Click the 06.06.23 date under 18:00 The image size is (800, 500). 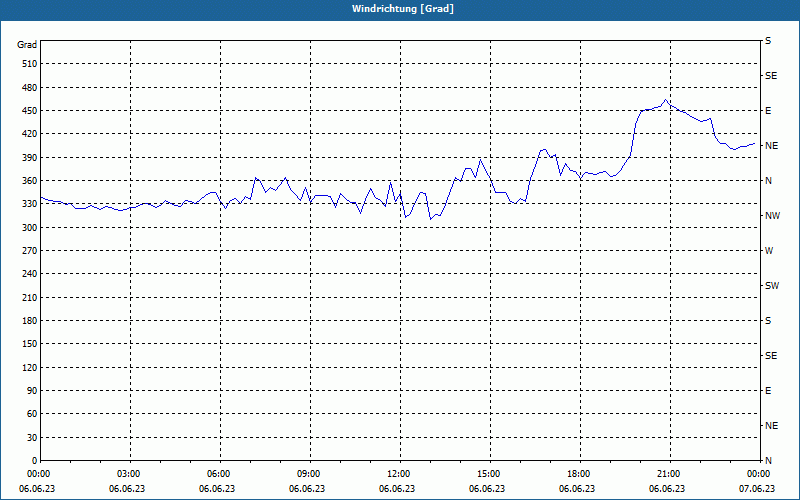point(577,489)
